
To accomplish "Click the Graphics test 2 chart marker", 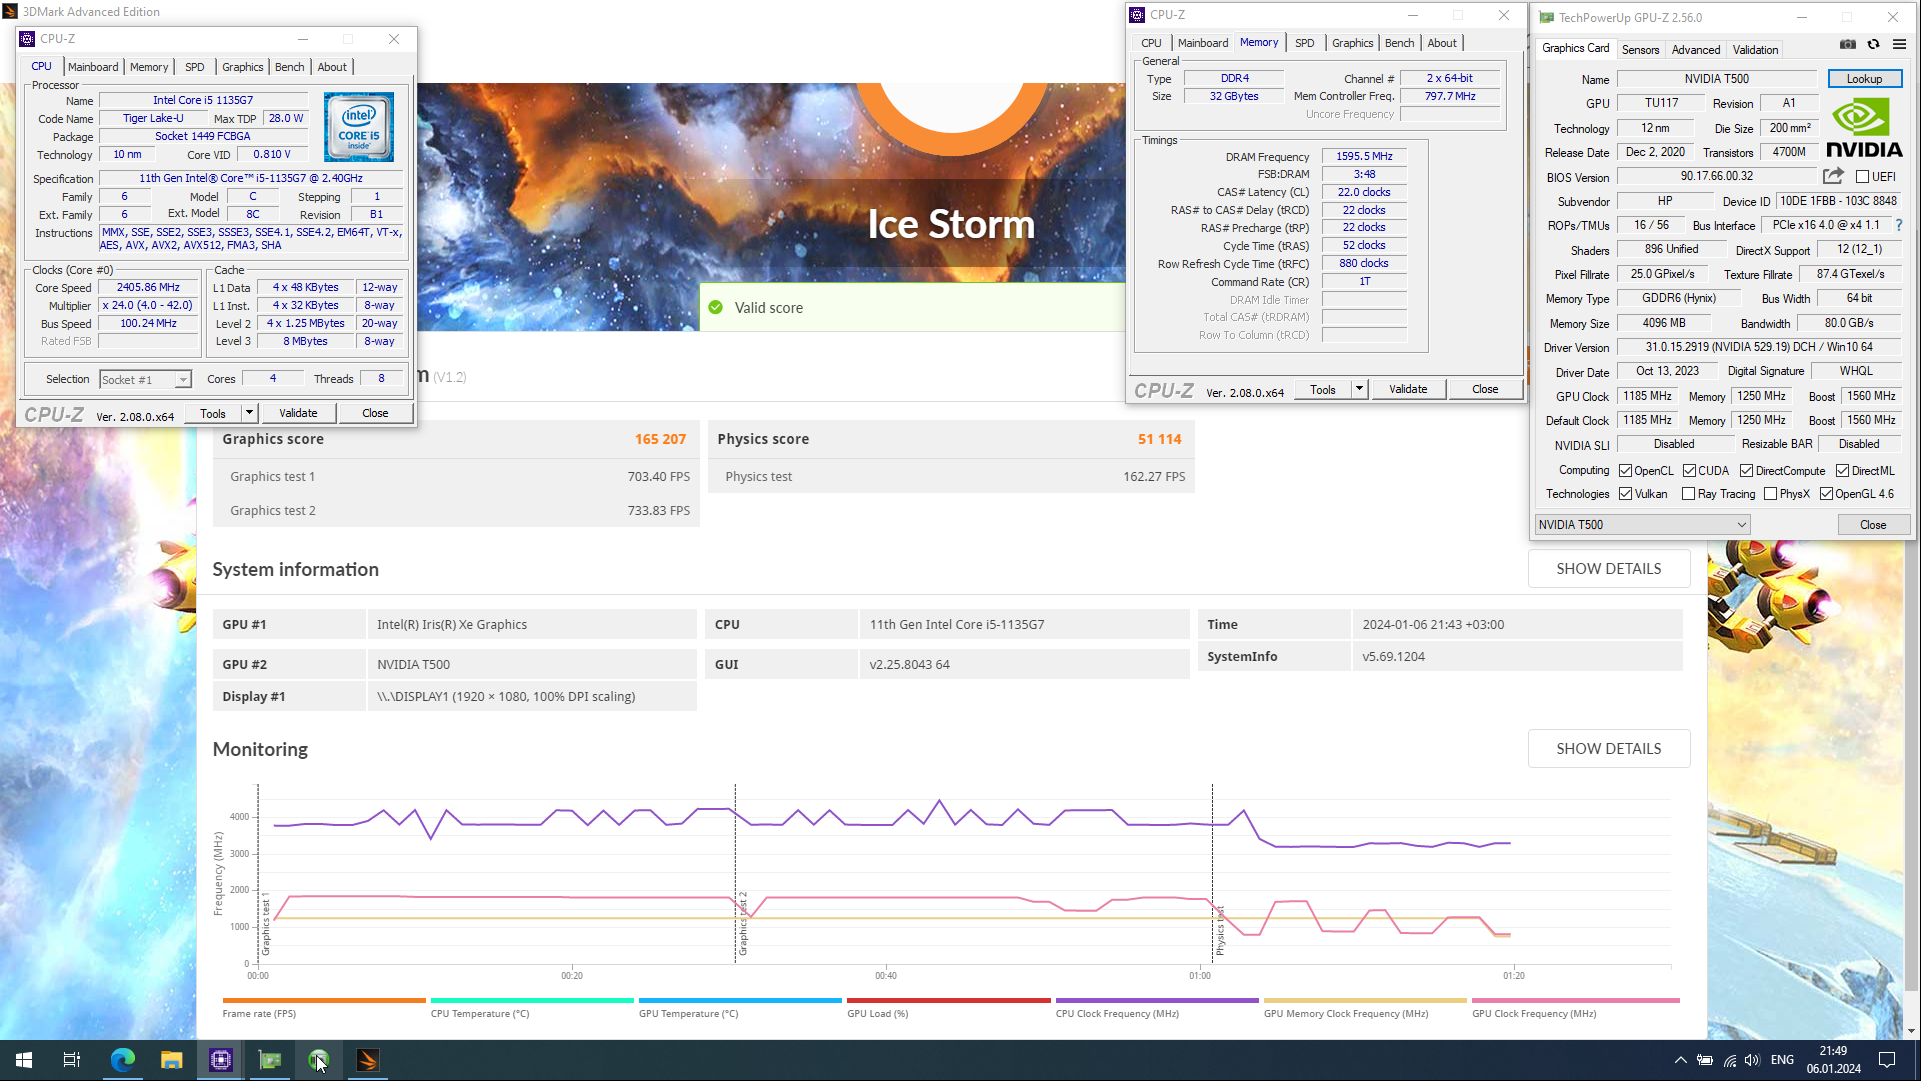I will pos(742,923).
